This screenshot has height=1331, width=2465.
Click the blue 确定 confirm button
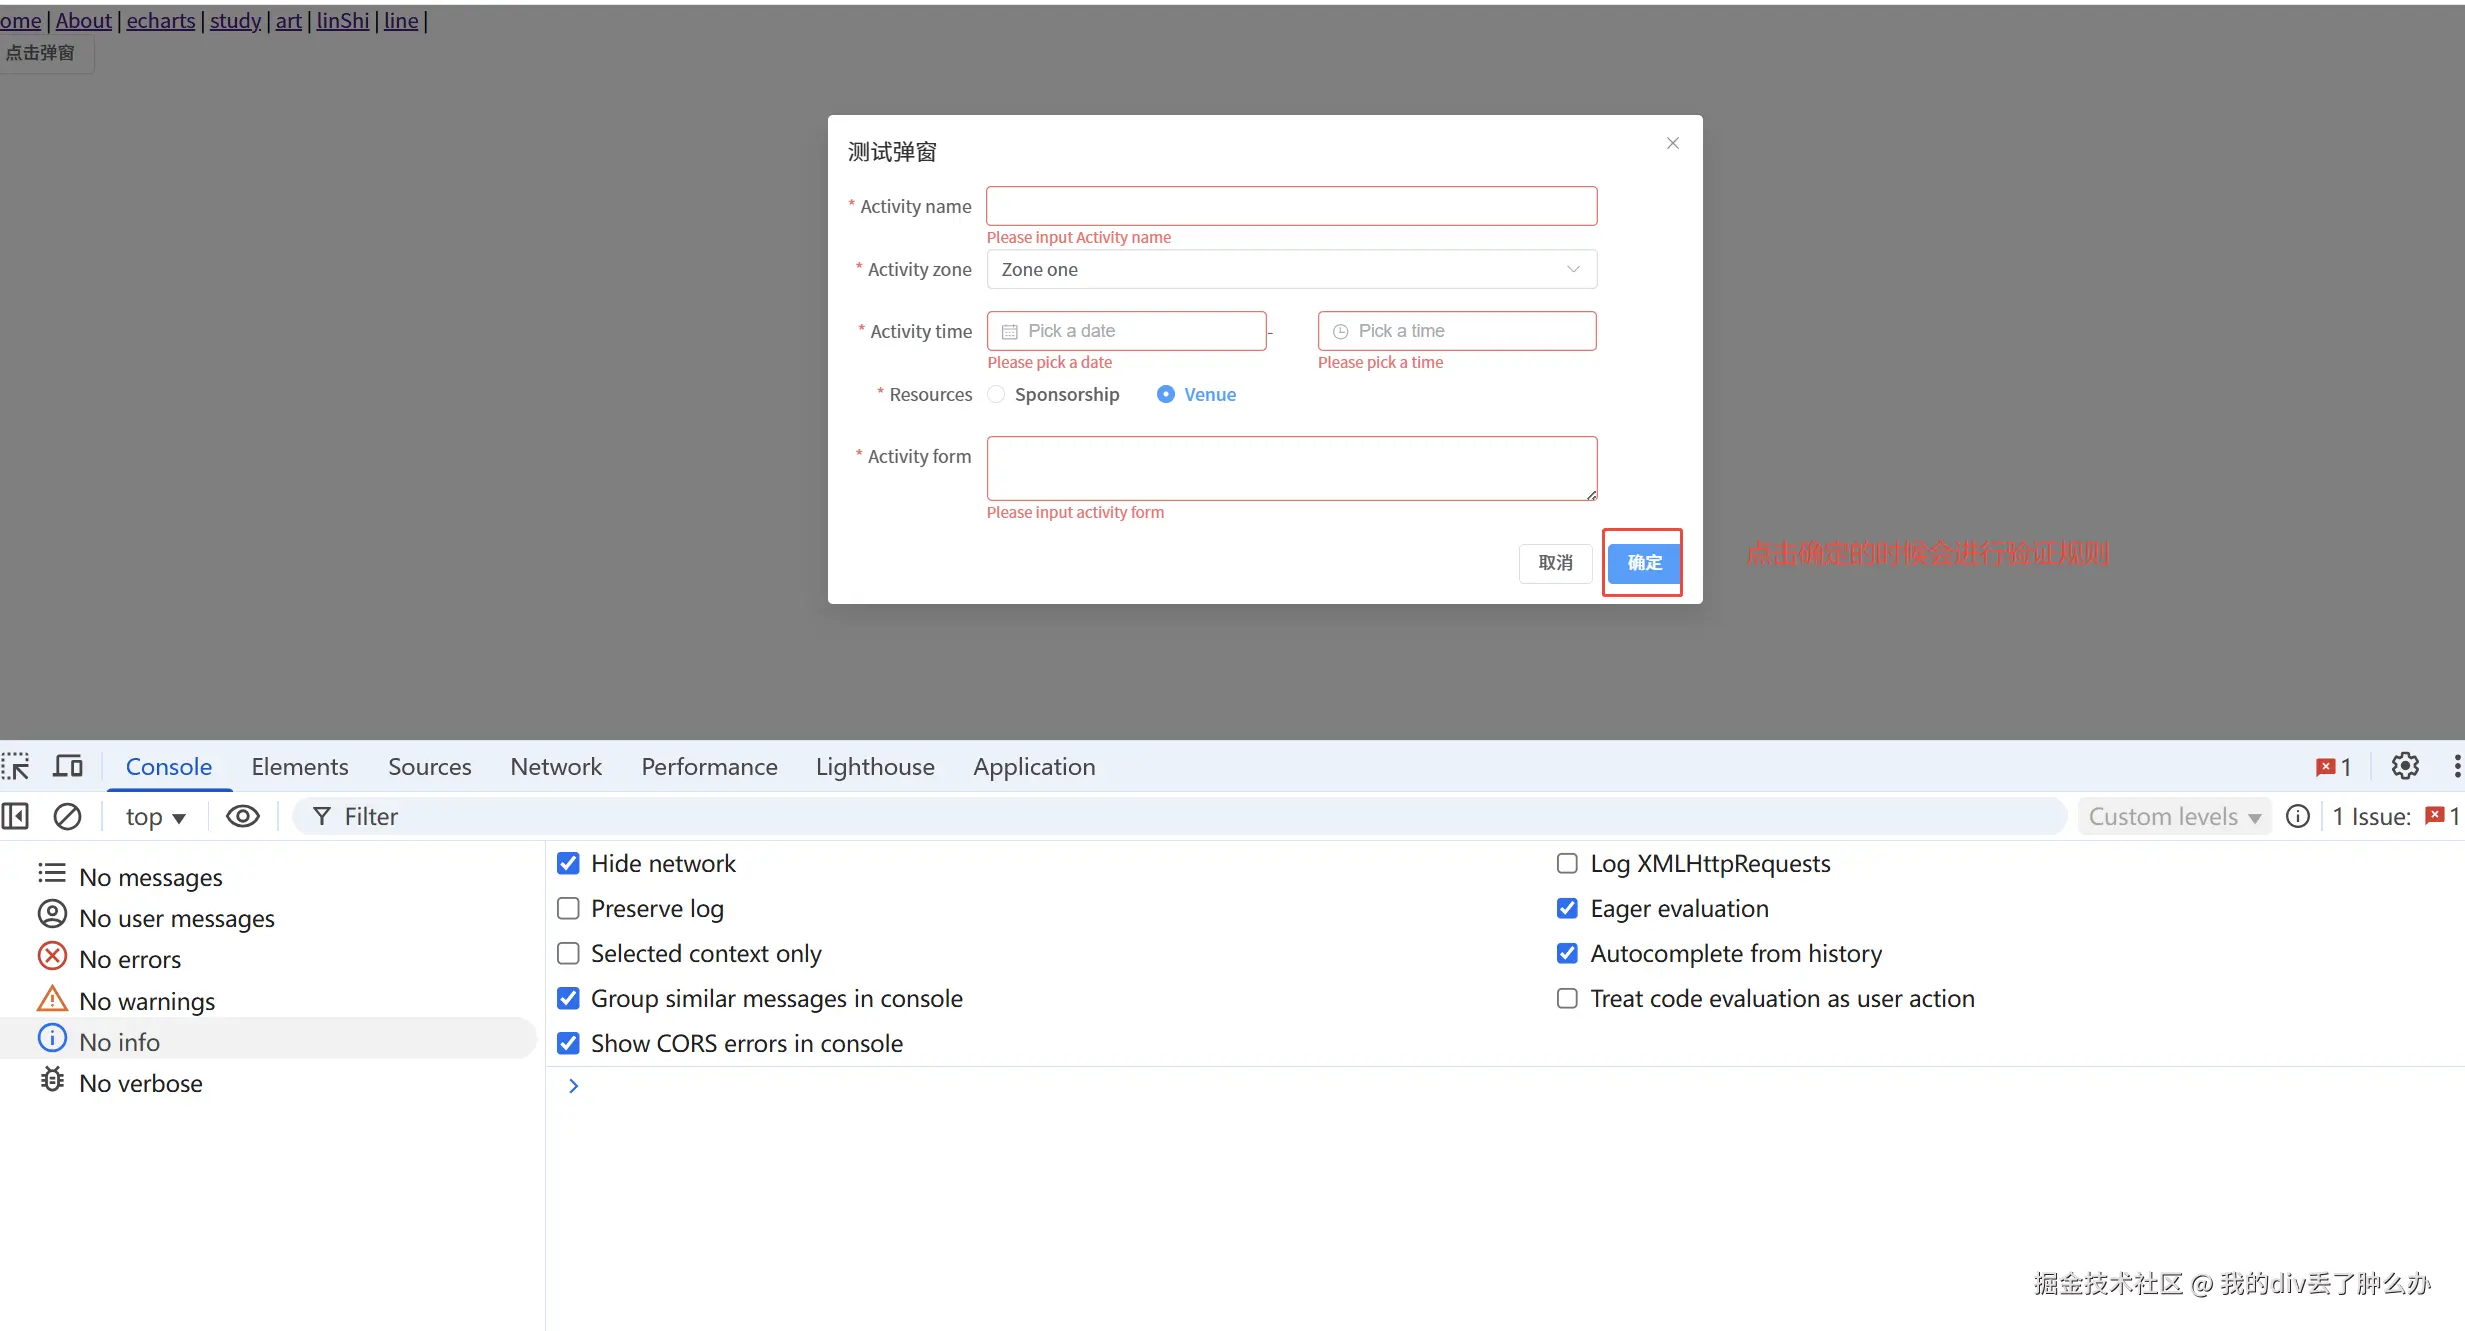[x=1643, y=563]
